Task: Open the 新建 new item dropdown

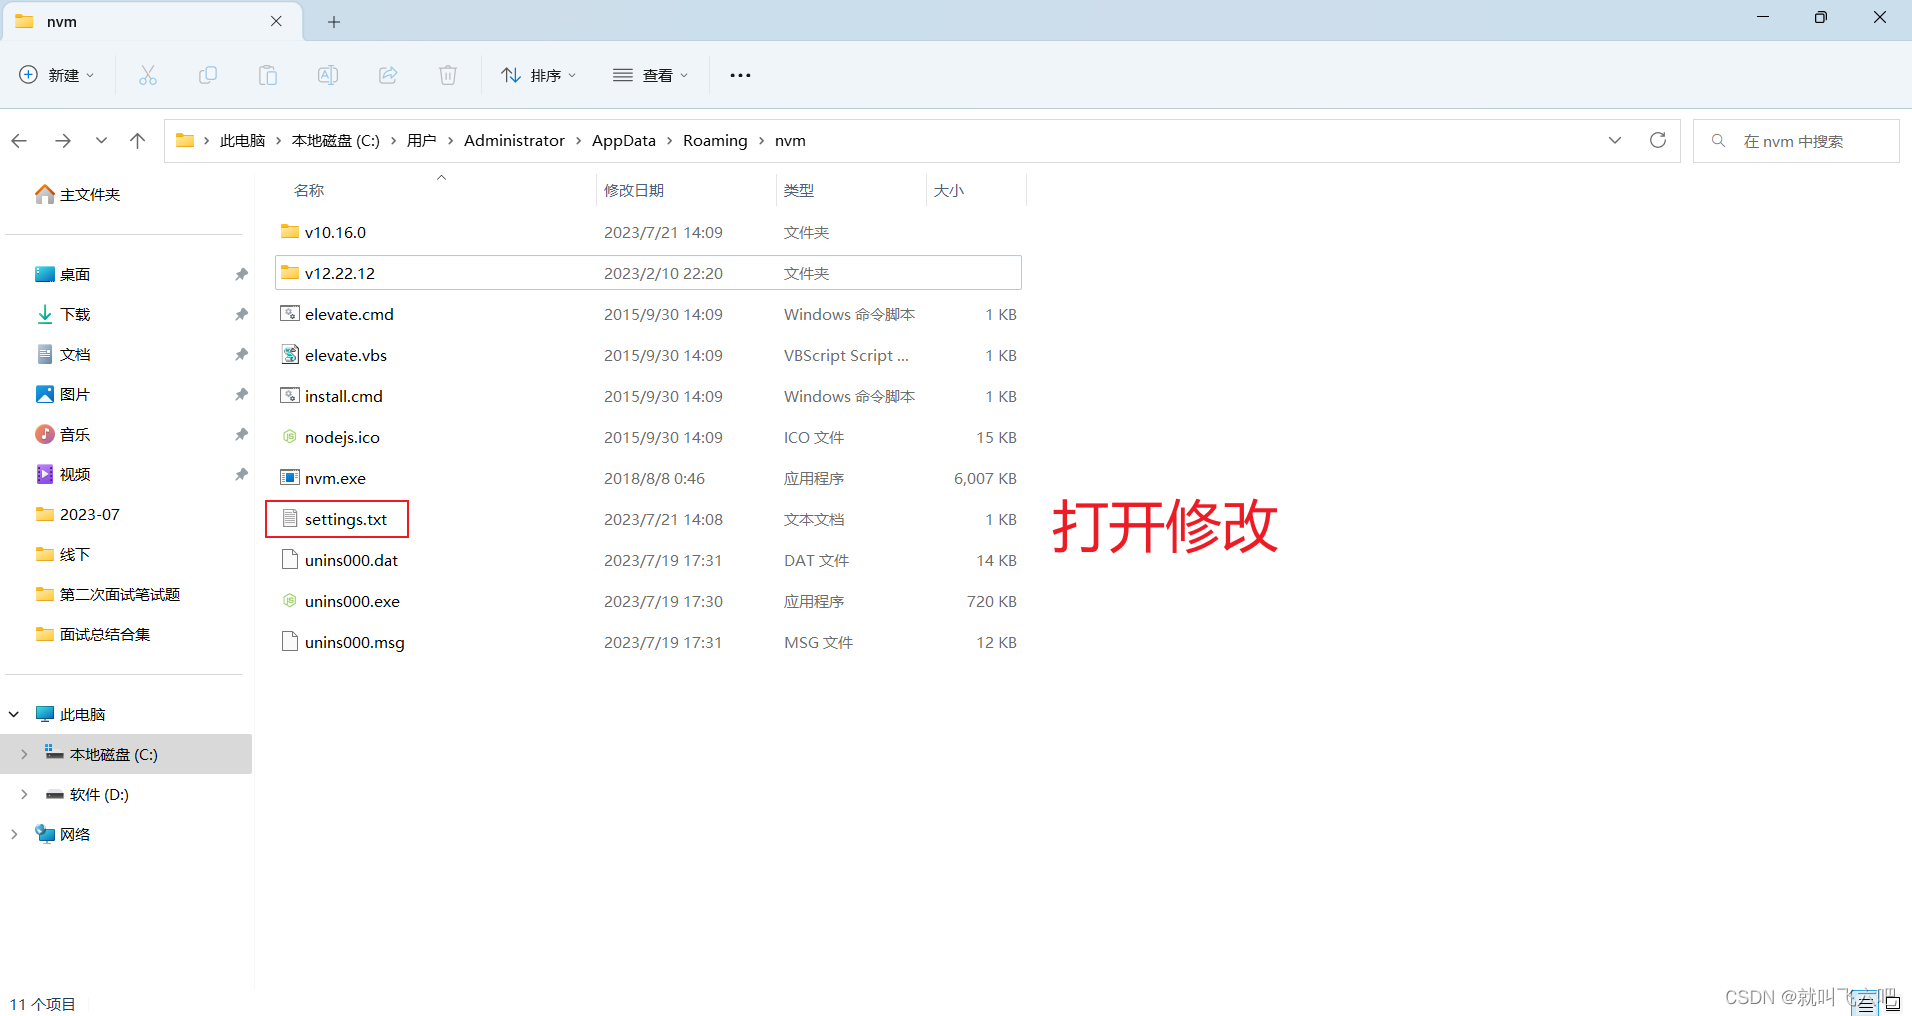Action: click(57, 75)
